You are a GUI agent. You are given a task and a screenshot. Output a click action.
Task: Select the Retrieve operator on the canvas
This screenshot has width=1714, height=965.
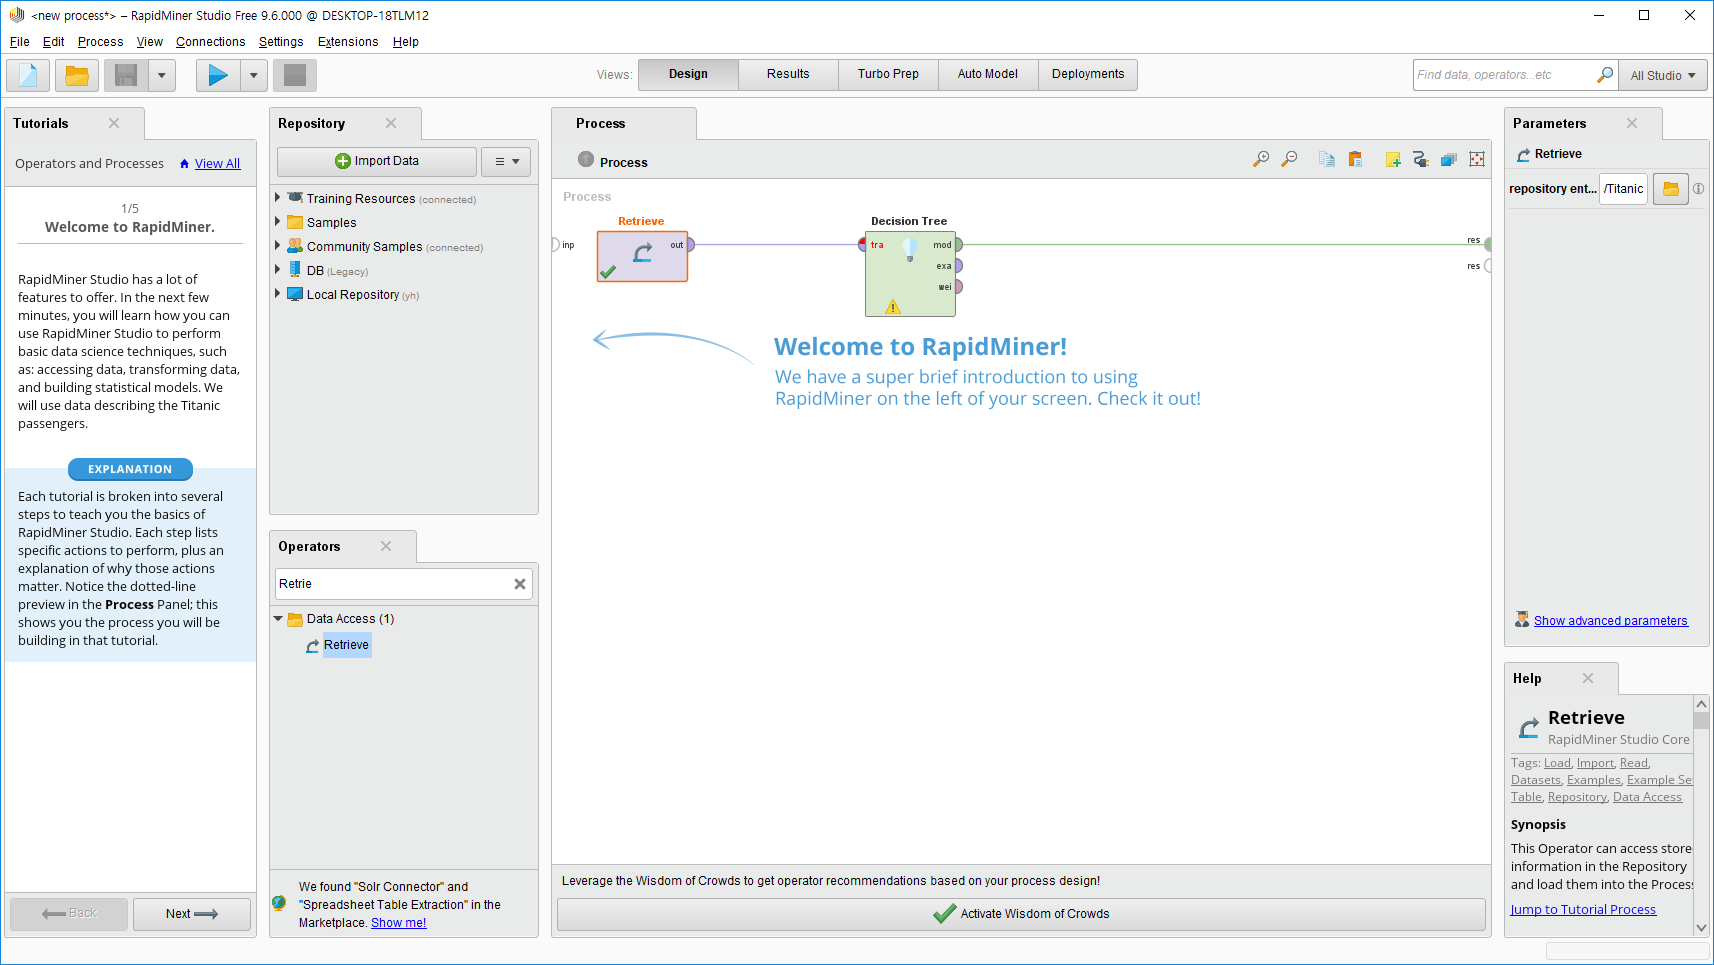point(642,256)
